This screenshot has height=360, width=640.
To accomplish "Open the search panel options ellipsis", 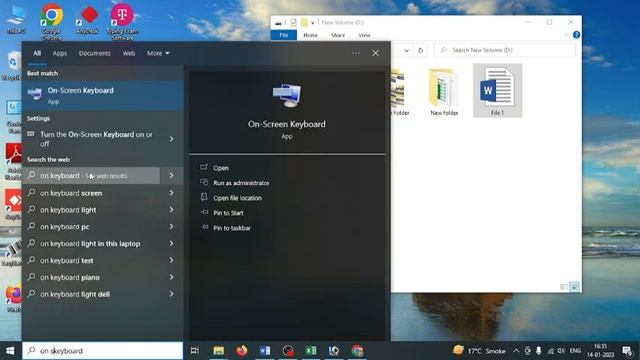I will click(x=356, y=53).
